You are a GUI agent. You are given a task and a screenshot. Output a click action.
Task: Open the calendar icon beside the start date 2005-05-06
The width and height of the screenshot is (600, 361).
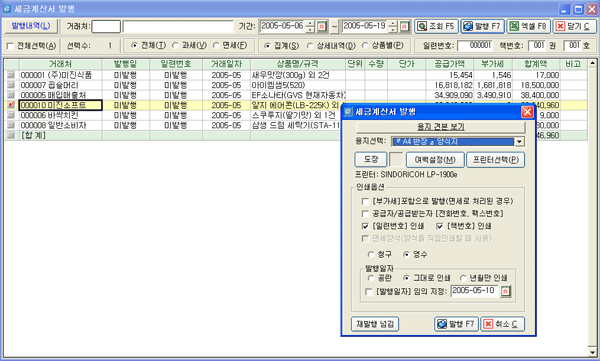(321, 26)
